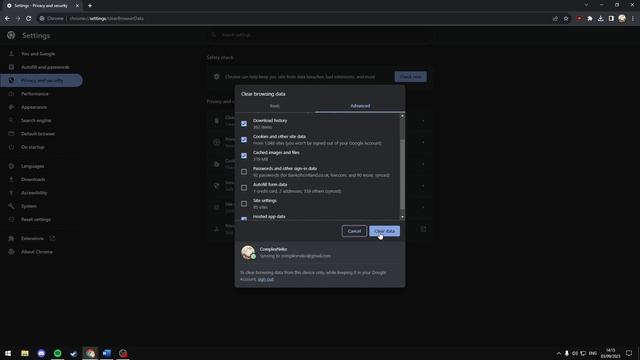The width and height of the screenshot is (640, 360).
Task: Check Passwords and other sign-in data
Action: 244,172
